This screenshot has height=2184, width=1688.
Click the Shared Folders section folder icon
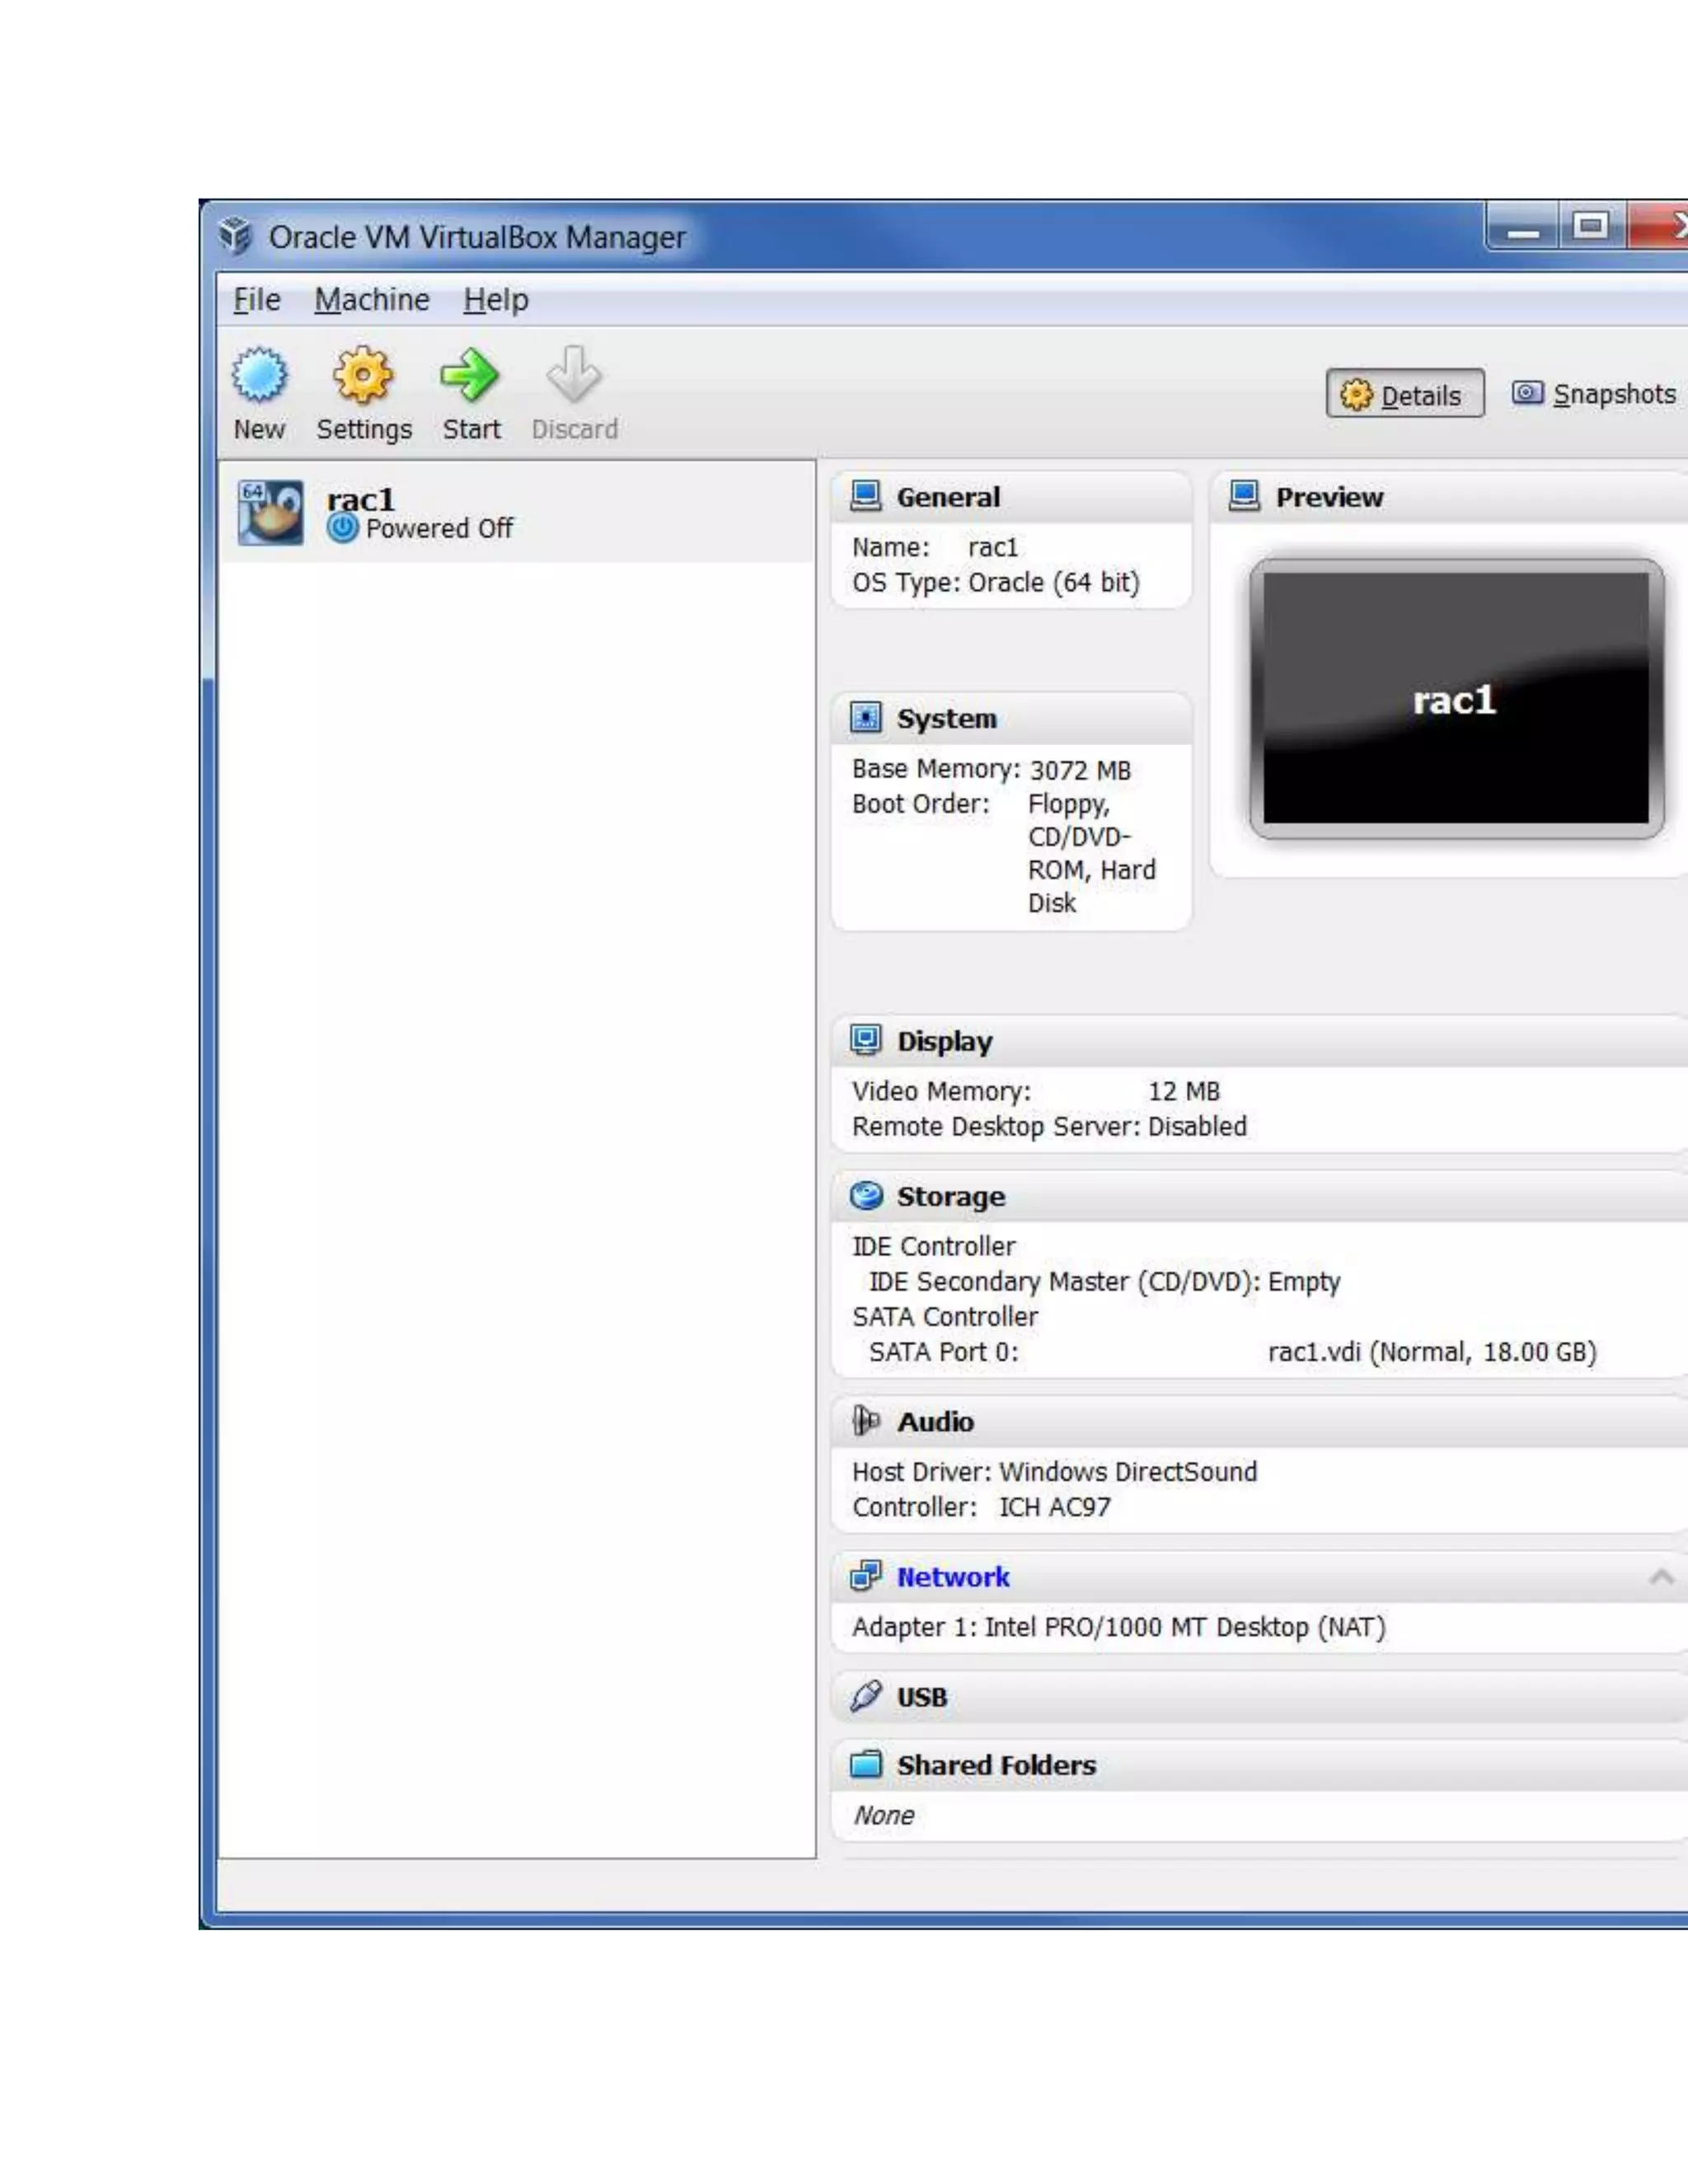tap(866, 1764)
